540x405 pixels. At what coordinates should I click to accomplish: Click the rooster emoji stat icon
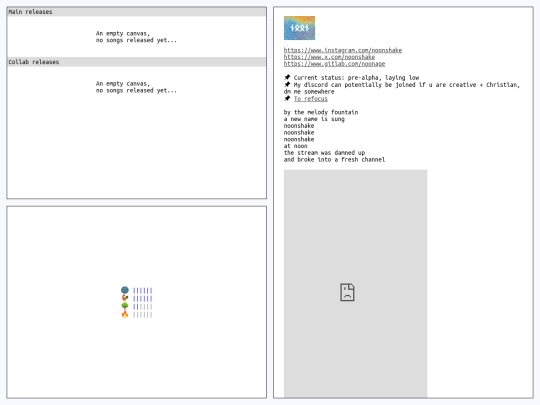125,298
